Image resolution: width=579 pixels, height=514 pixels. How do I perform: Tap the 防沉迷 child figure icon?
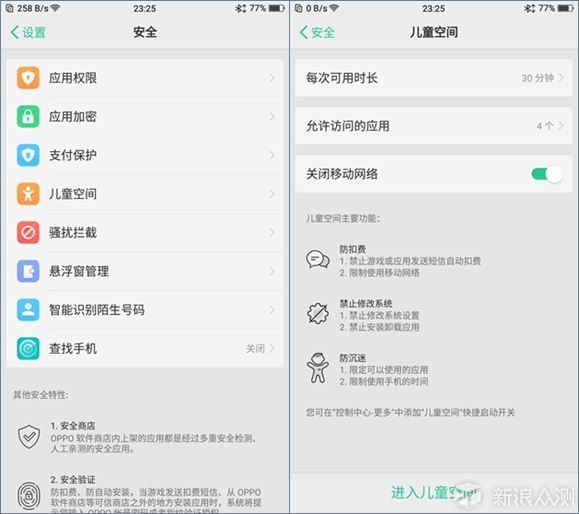(318, 368)
